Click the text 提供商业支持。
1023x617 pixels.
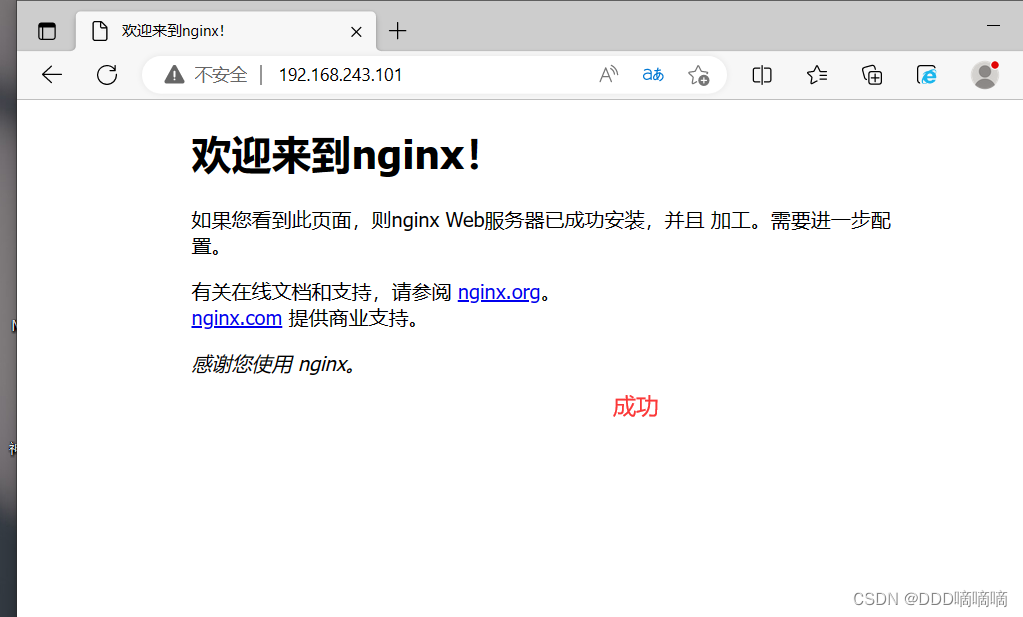coord(353,318)
